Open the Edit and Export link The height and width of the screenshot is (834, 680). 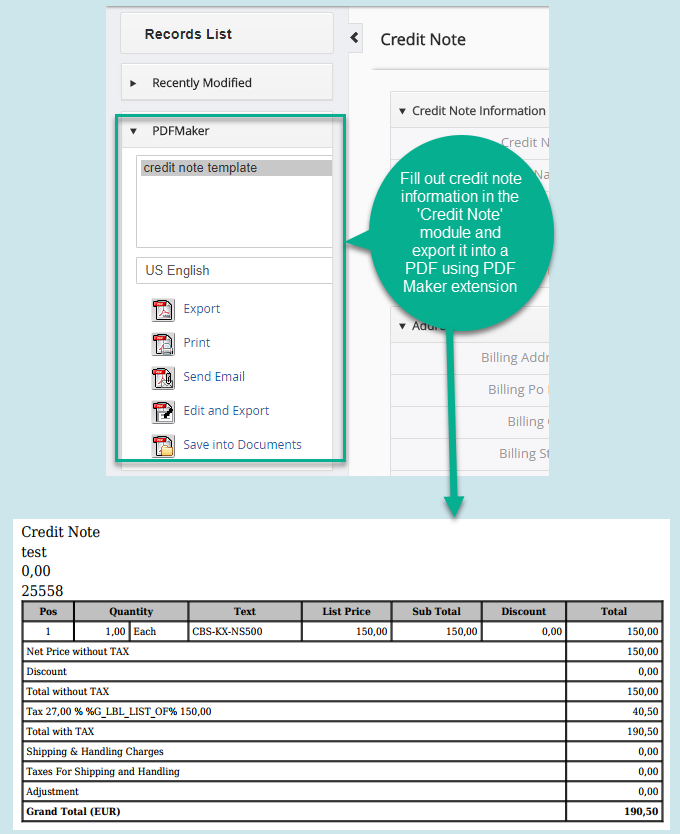tap(226, 411)
